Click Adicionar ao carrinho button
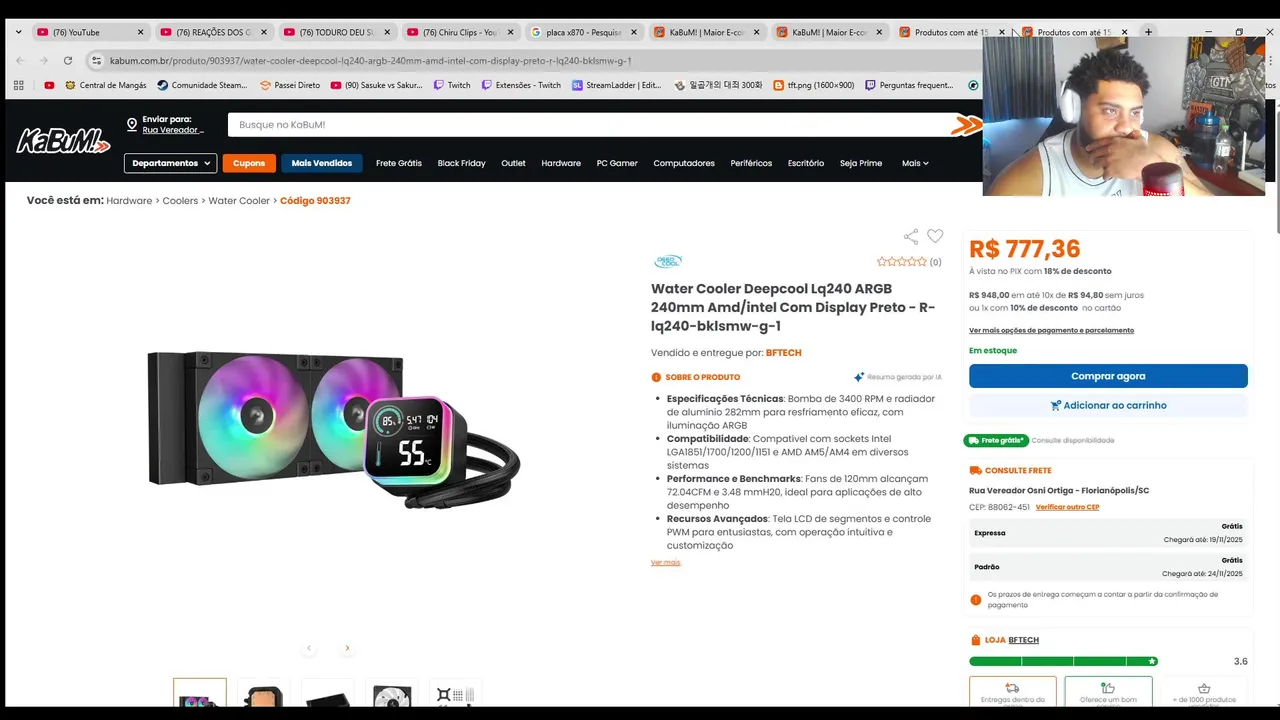This screenshot has height=720, width=1280. tap(1108, 405)
